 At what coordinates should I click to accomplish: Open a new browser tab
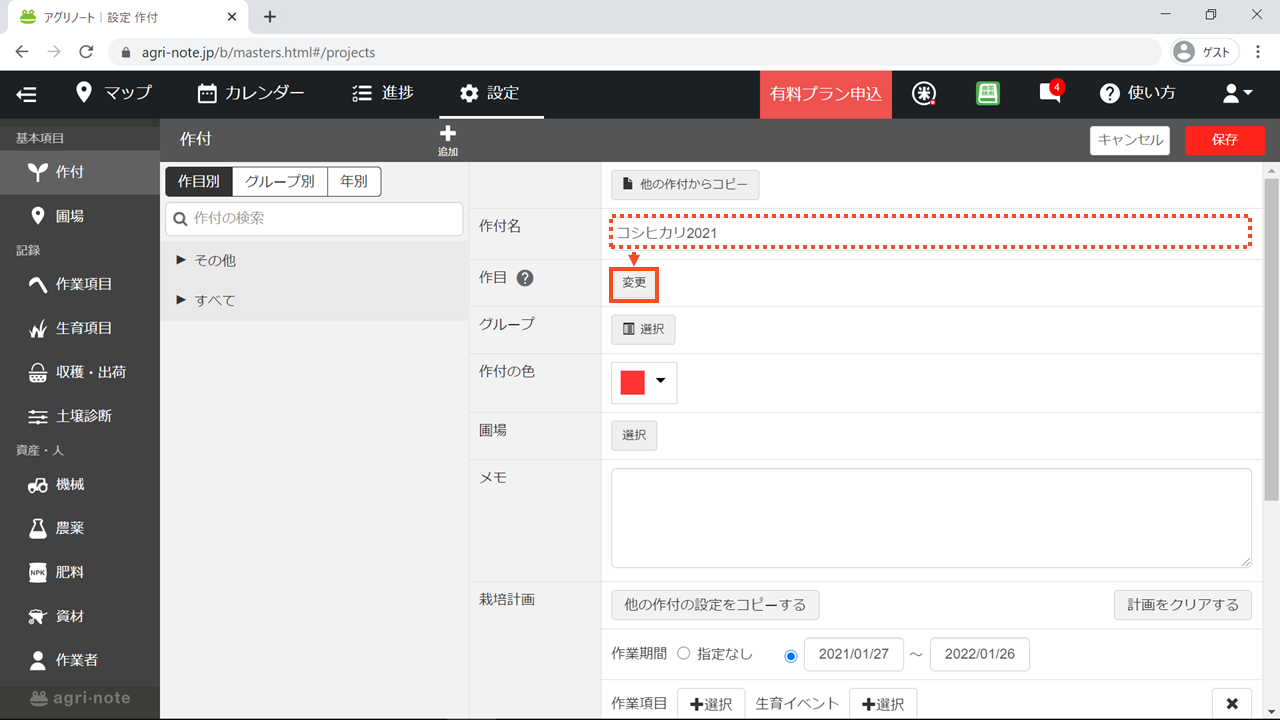click(x=270, y=17)
